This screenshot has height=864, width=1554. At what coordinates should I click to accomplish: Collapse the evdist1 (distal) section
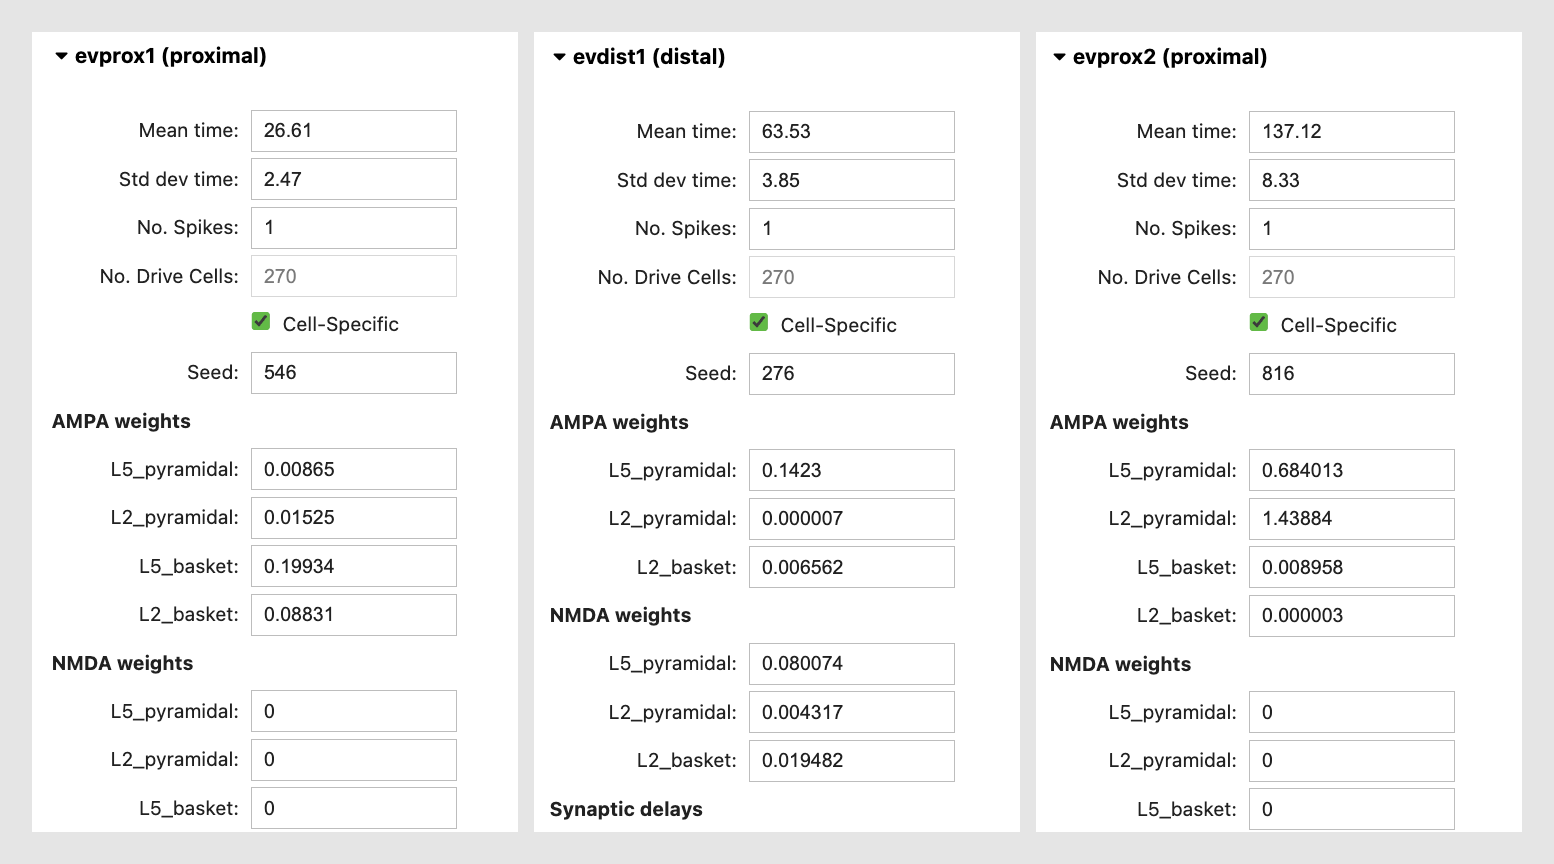click(x=560, y=58)
